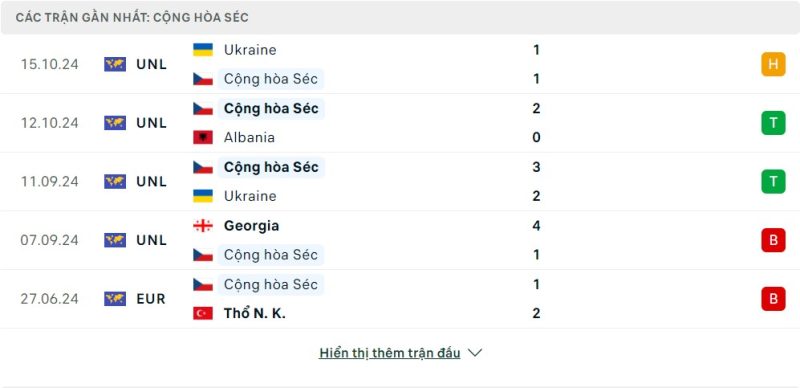Select the Thổ N. K. team name

click(255, 313)
